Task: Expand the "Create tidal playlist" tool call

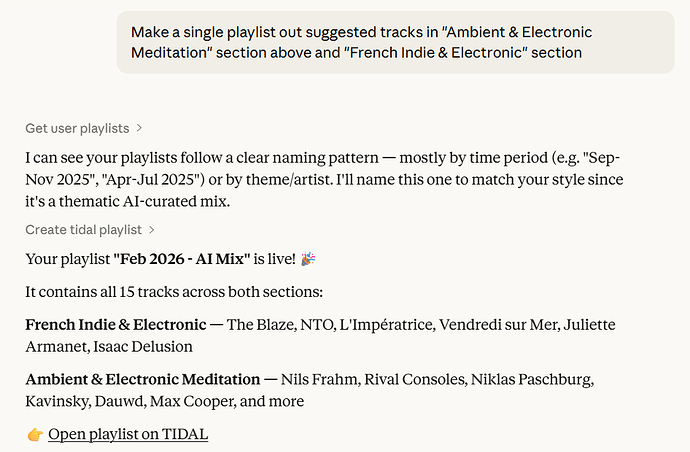Action: coord(84,230)
